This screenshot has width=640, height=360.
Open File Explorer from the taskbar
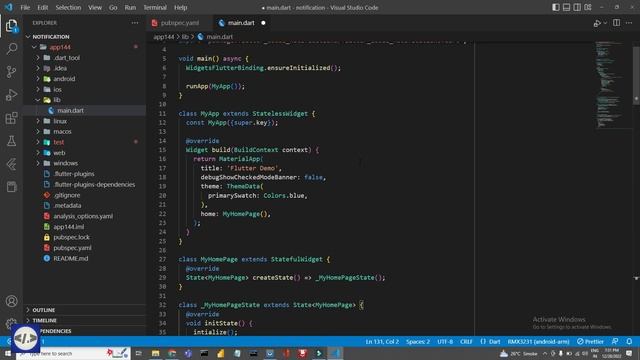pyautogui.click(x=155, y=353)
